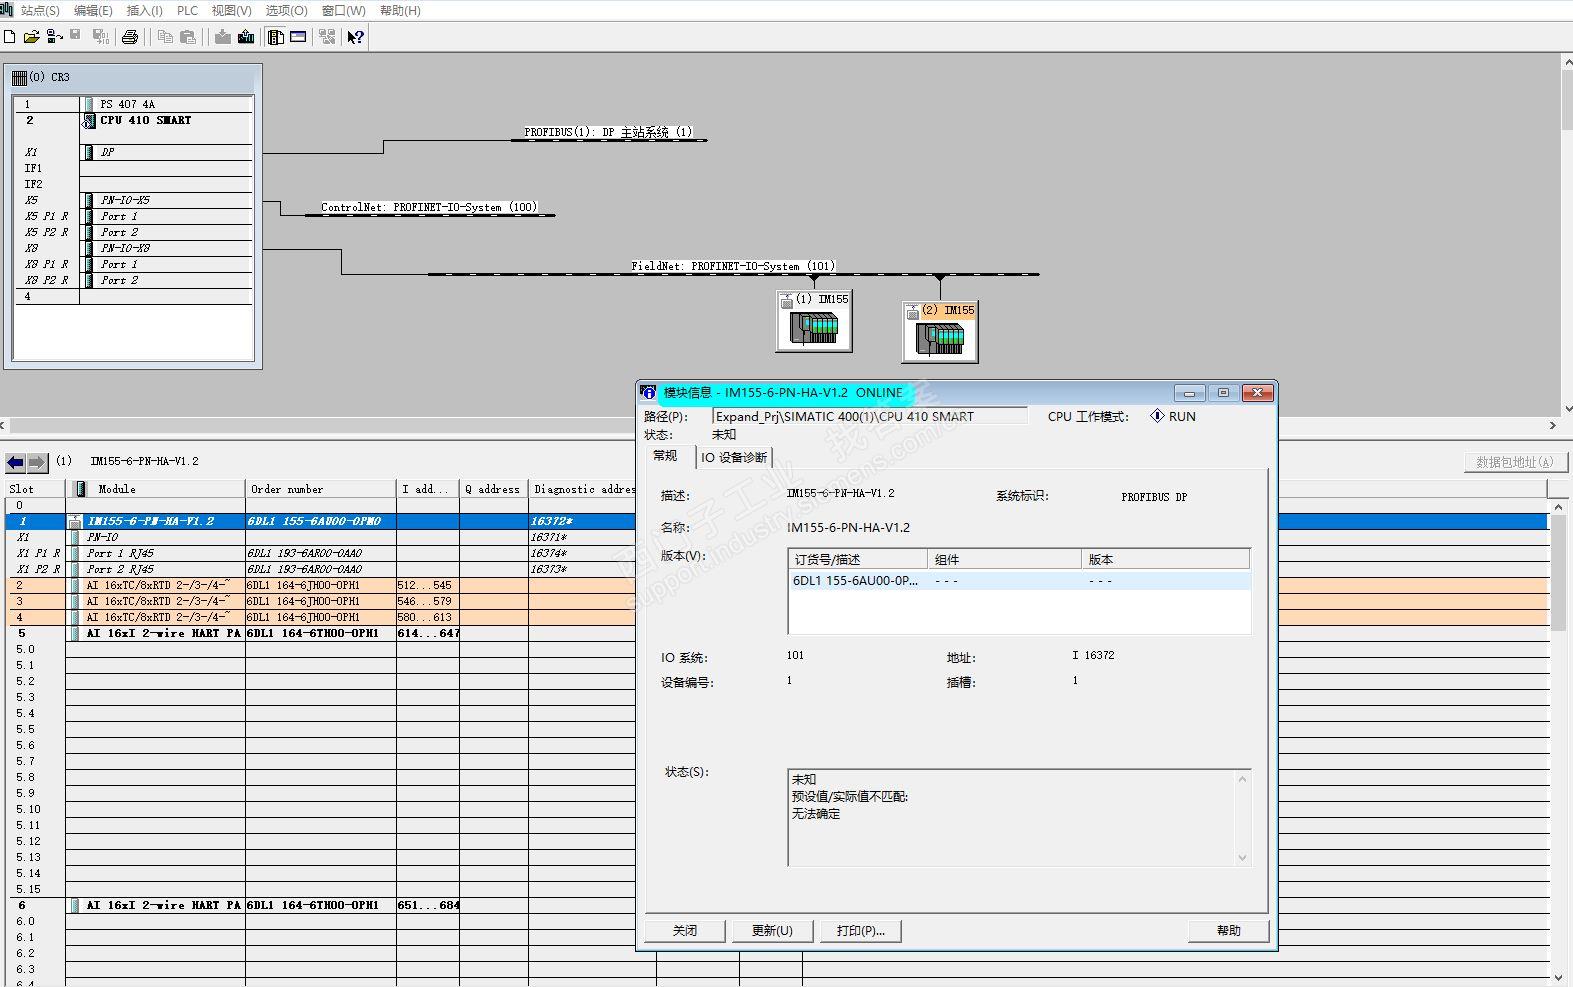The image size is (1573, 987).
Task: Open the 选项(O) menu
Action: click(x=286, y=10)
